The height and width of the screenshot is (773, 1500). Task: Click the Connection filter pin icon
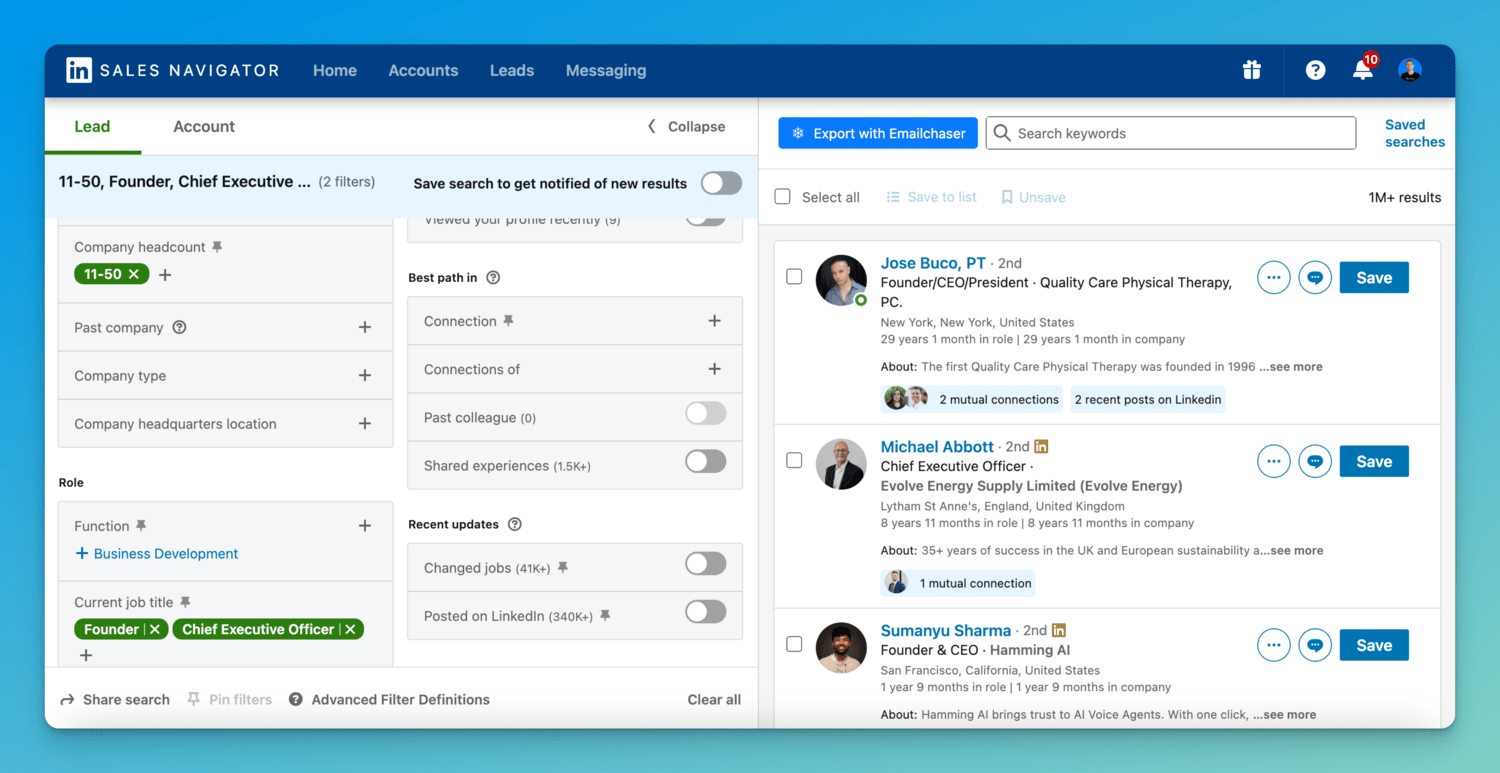pos(508,321)
